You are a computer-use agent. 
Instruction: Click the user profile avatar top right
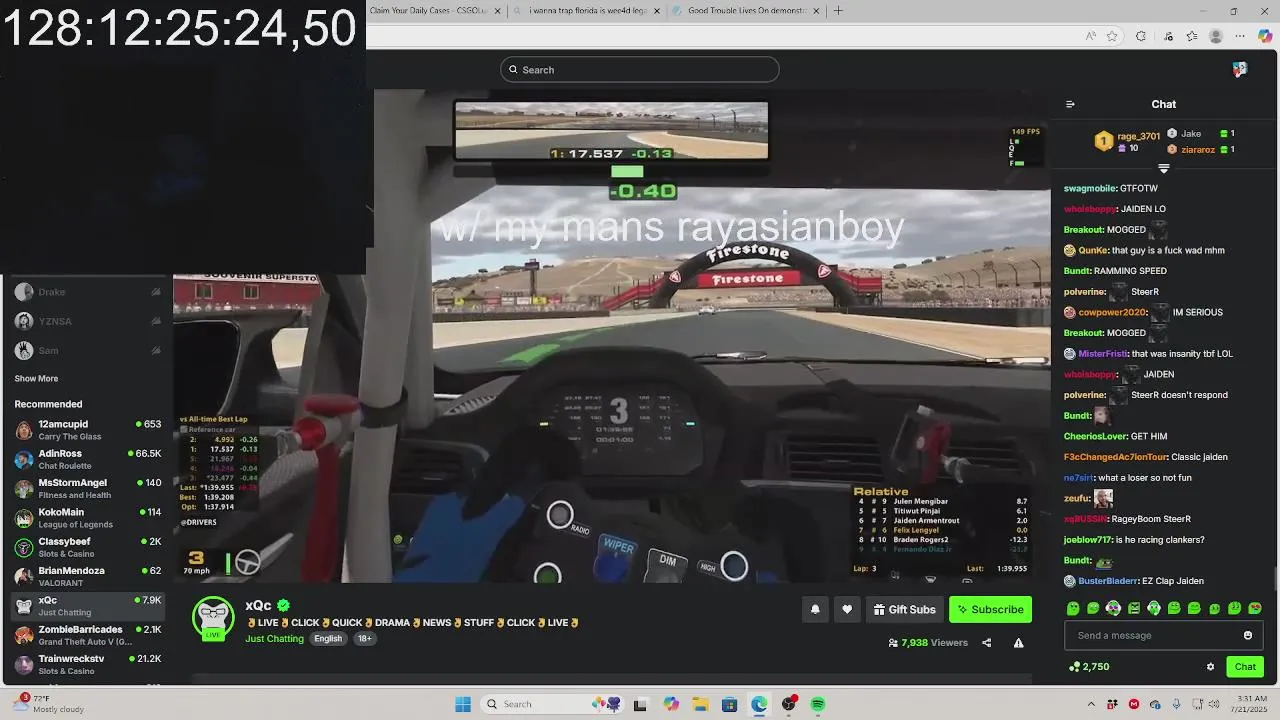click(1240, 69)
